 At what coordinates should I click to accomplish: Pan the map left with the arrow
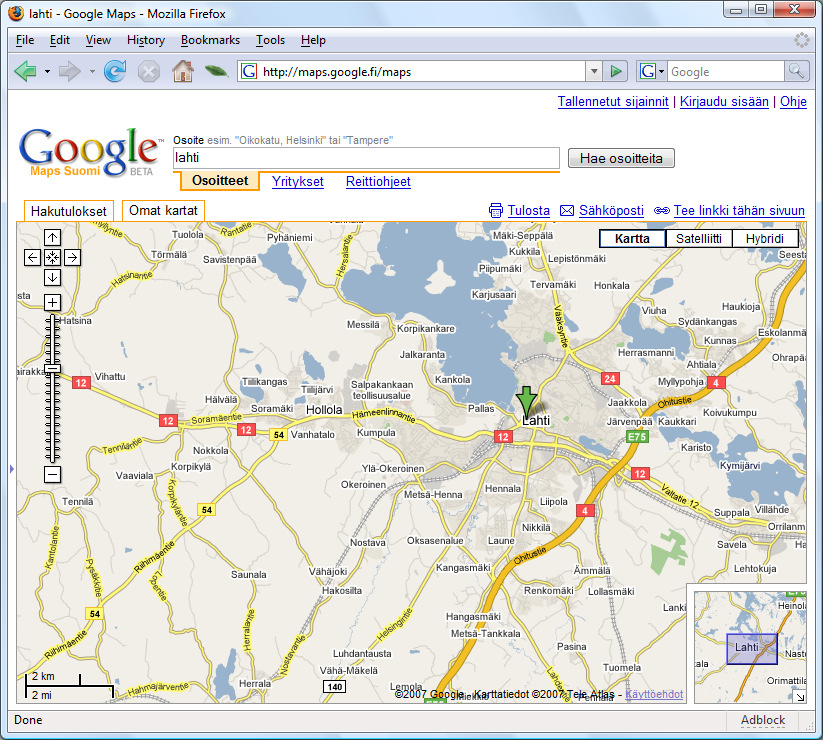click(x=33, y=257)
